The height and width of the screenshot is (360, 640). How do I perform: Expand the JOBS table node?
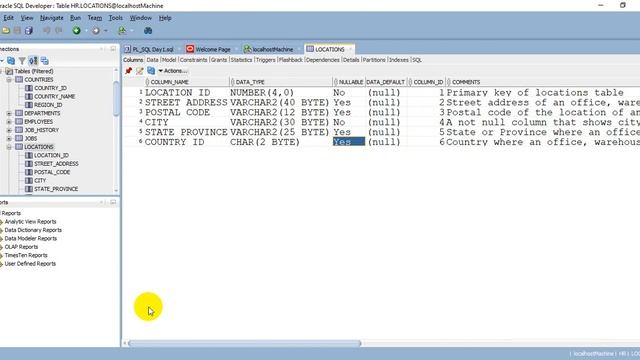click(x=9, y=139)
